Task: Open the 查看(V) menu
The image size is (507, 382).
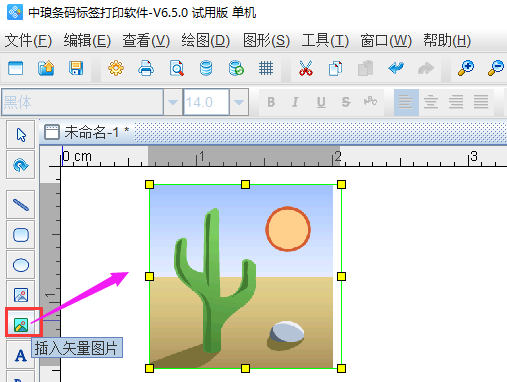Action: [x=146, y=41]
